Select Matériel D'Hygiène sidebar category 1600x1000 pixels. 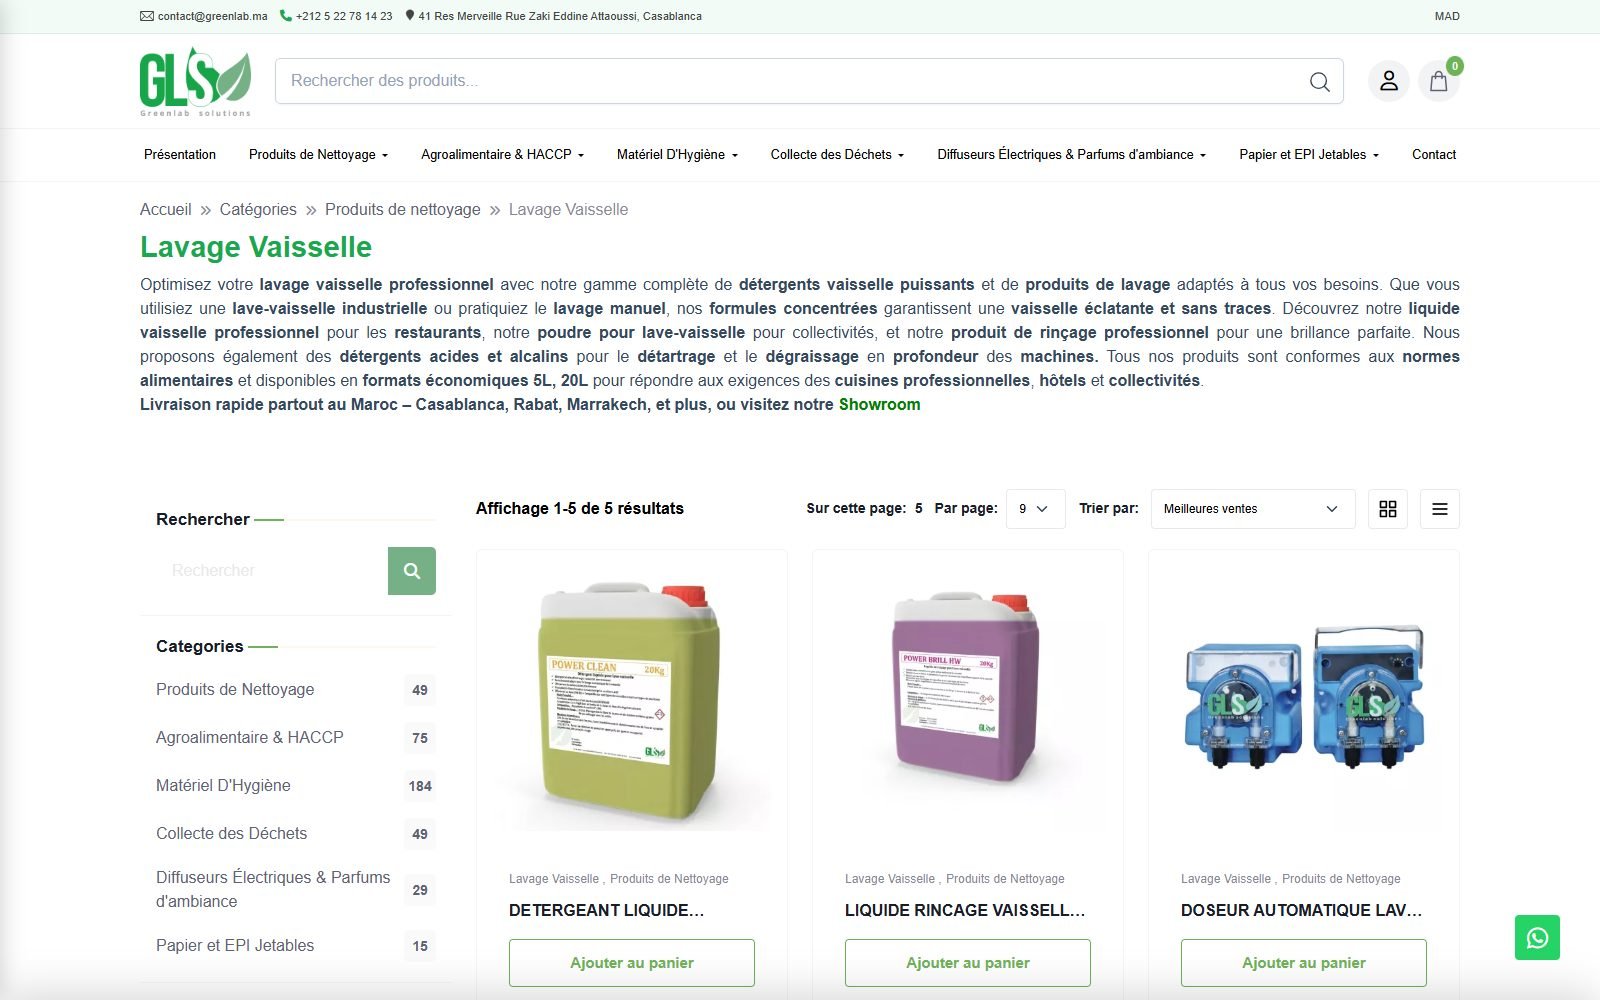[x=223, y=786]
